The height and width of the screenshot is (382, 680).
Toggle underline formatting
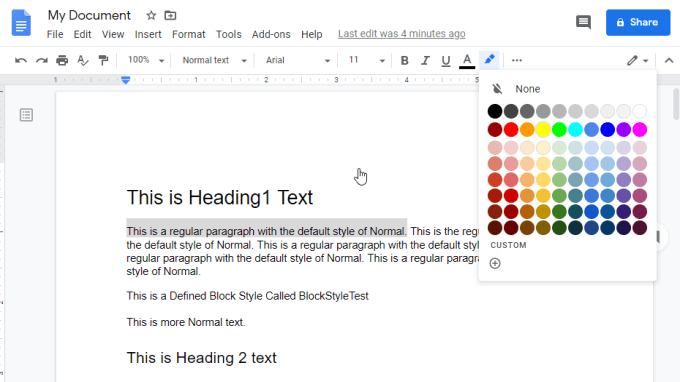coord(446,60)
